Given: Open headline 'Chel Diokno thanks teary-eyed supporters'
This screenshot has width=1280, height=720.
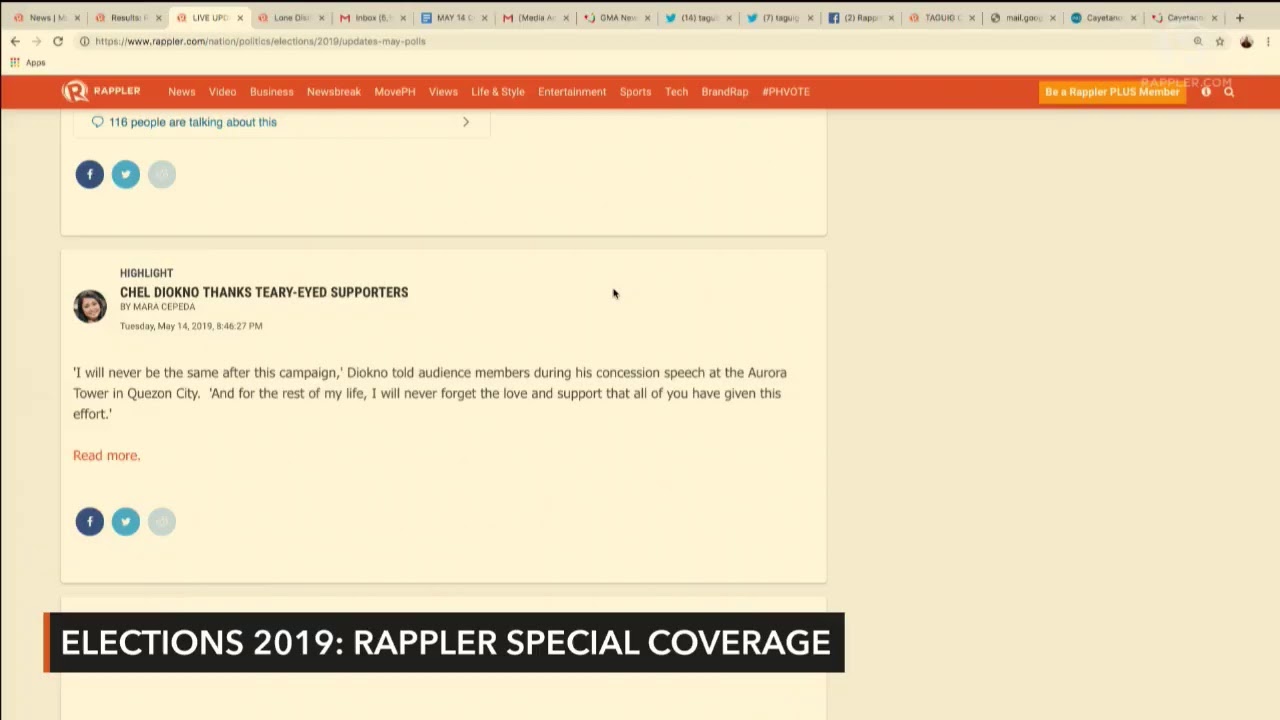Looking at the screenshot, I should (x=264, y=292).
